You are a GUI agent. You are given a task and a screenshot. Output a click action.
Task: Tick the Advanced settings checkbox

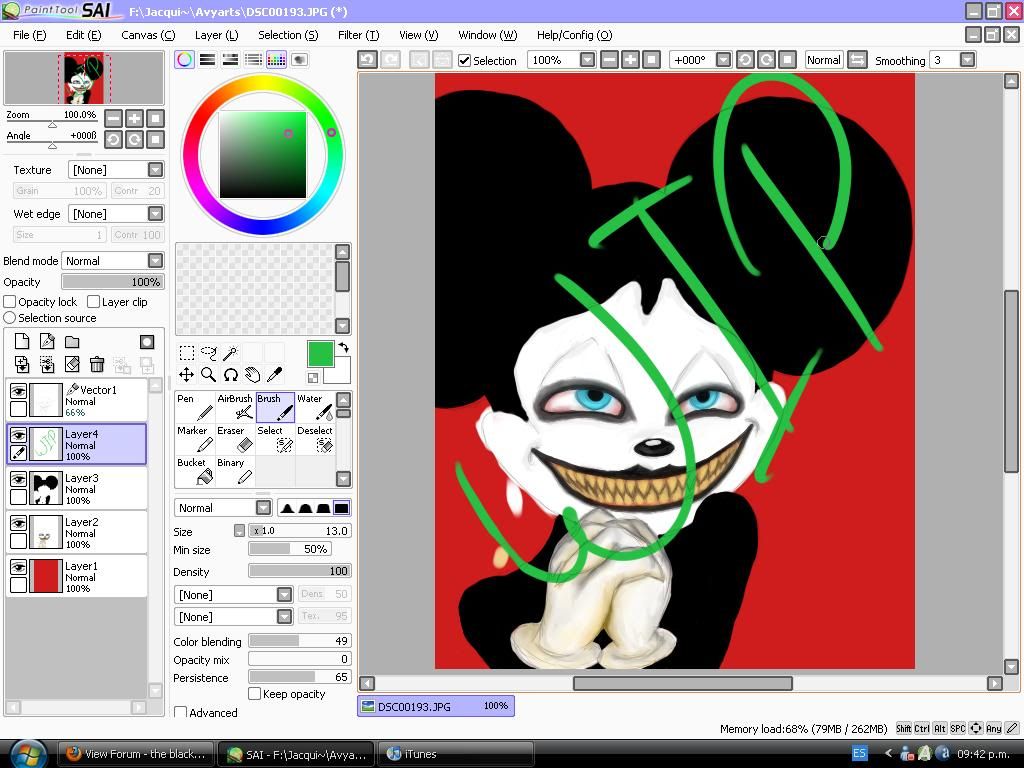tap(181, 712)
